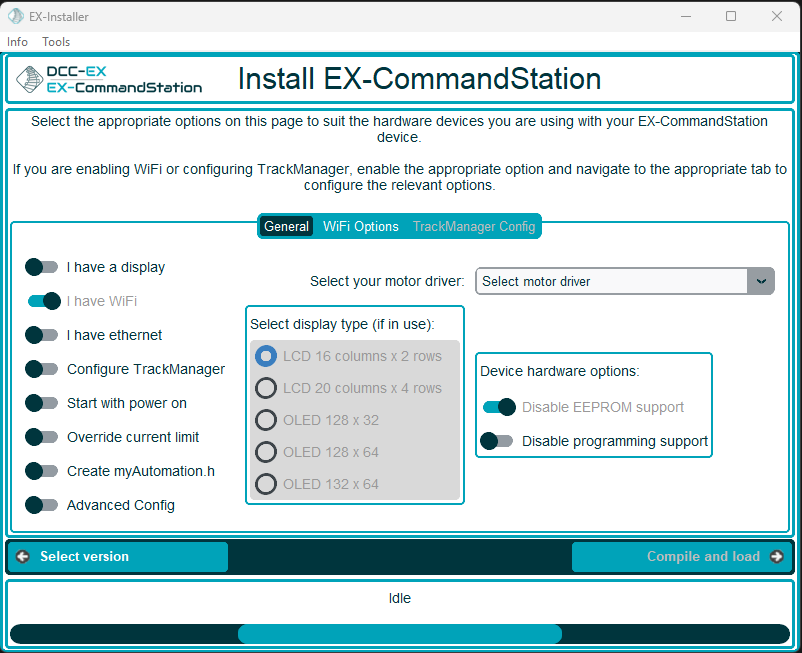
Task: Switch to the TrackManager Config tab
Action: [x=474, y=226]
